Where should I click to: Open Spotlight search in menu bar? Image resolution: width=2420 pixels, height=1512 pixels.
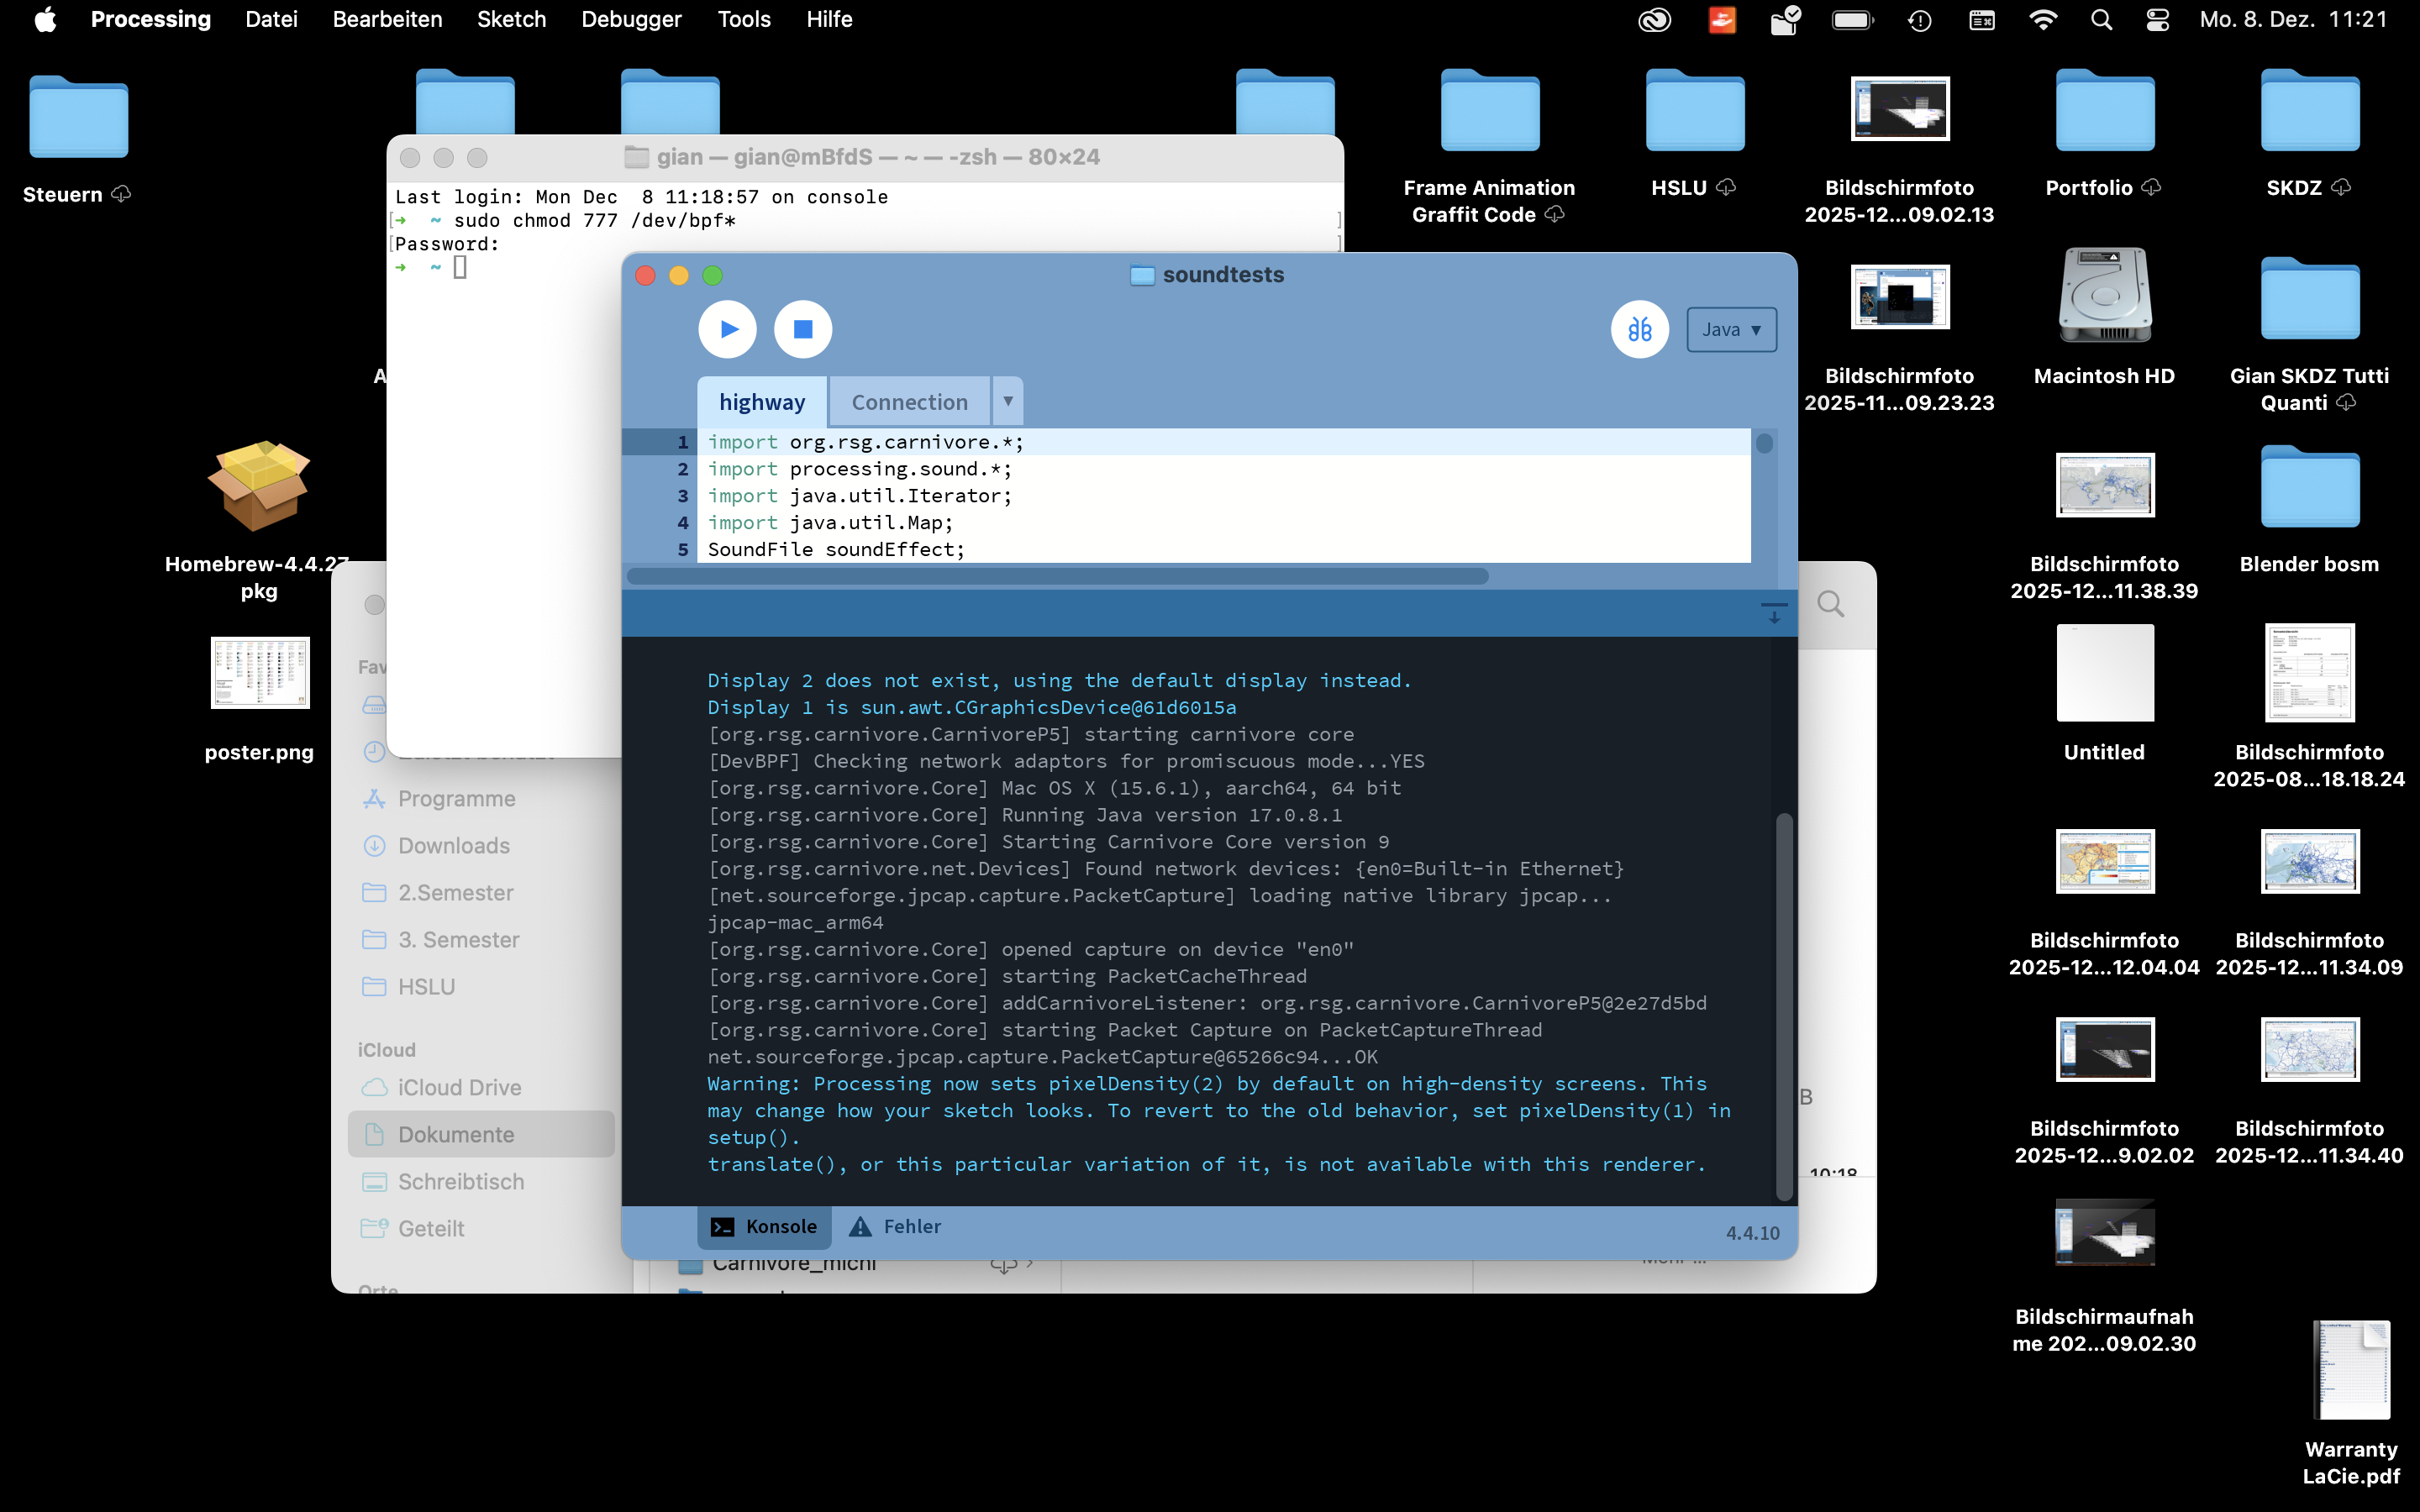[2101, 19]
